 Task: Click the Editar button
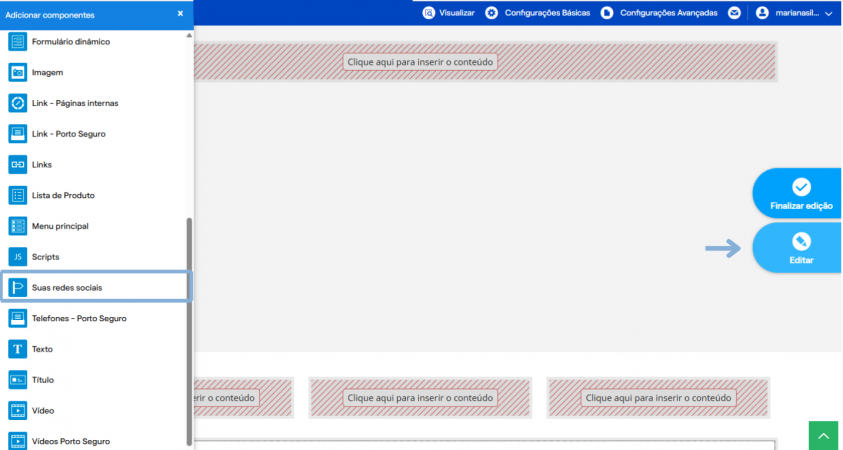(797, 248)
